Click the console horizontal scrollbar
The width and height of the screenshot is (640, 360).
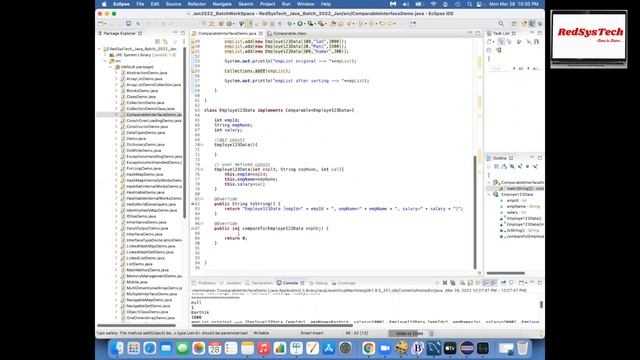pyautogui.click(x=272, y=325)
